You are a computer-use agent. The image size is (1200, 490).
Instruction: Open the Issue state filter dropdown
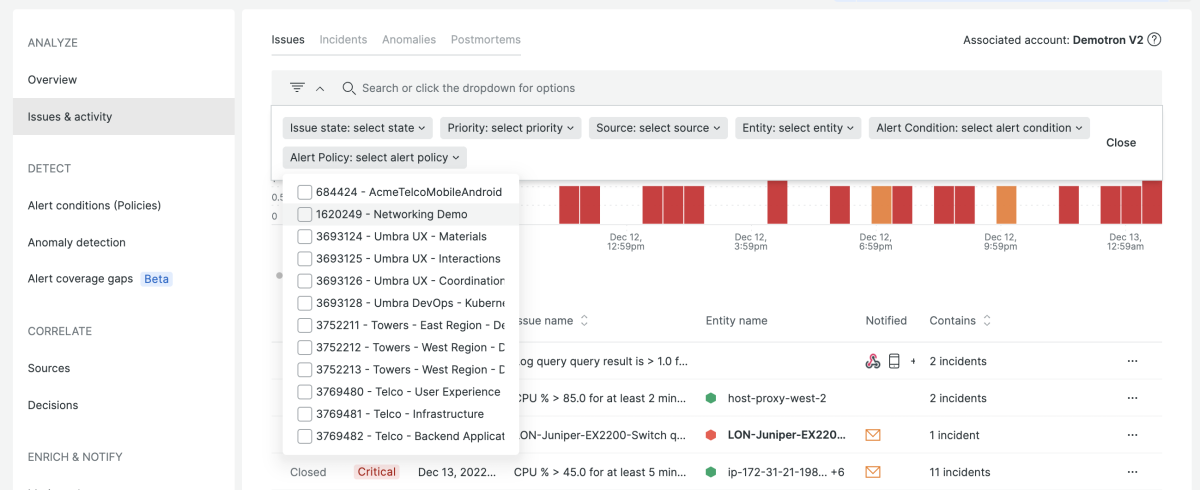[x=359, y=128]
